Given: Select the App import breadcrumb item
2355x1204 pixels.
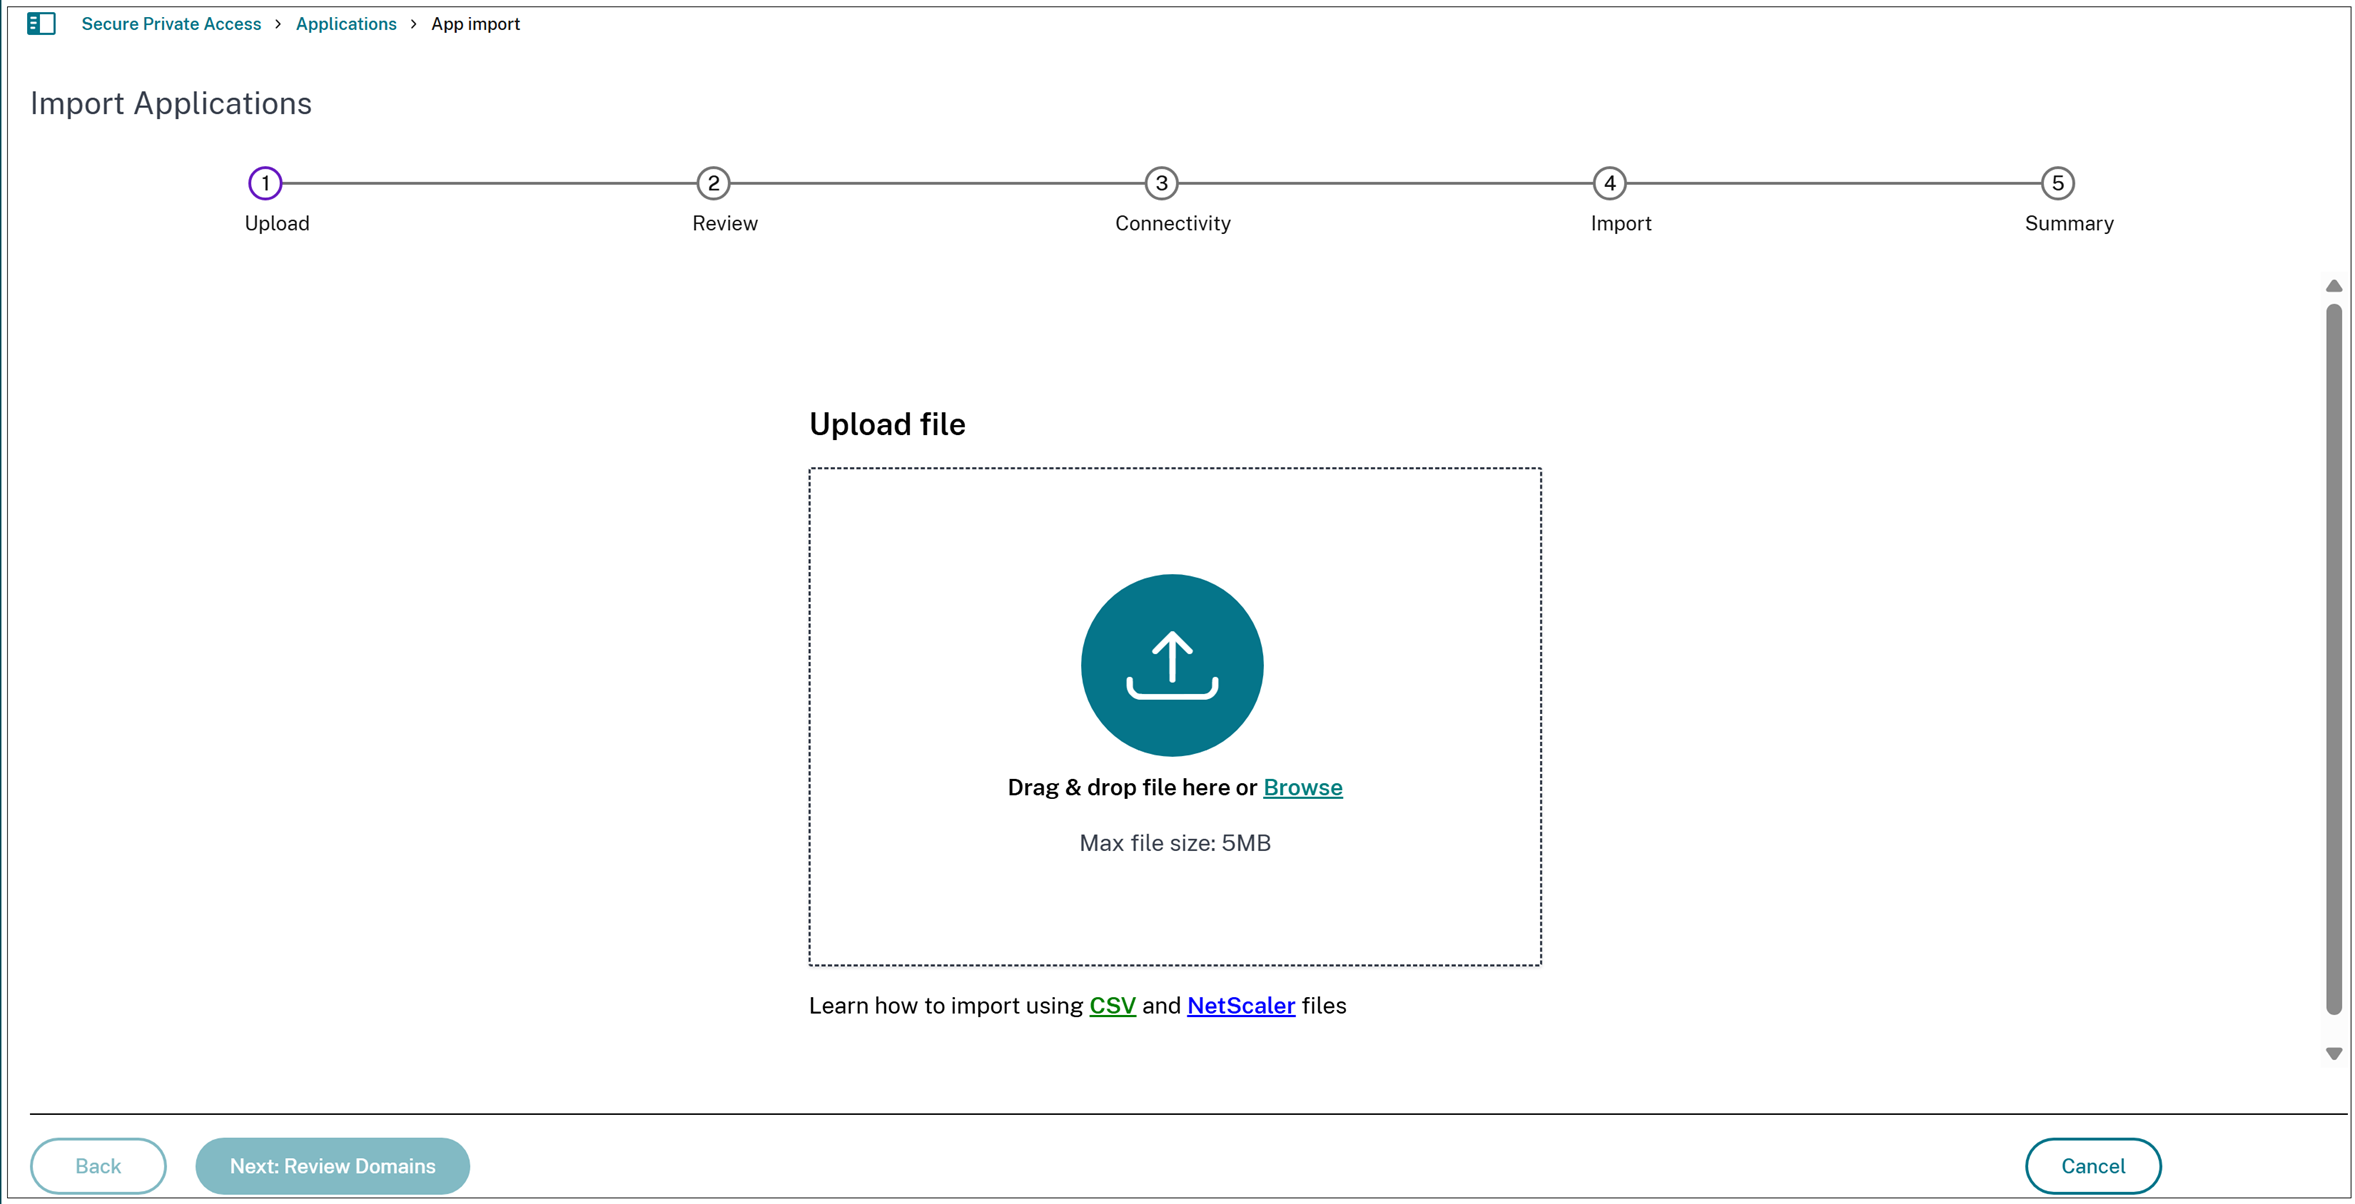Looking at the screenshot, I should pyautogui.click(x=475, y=23).
